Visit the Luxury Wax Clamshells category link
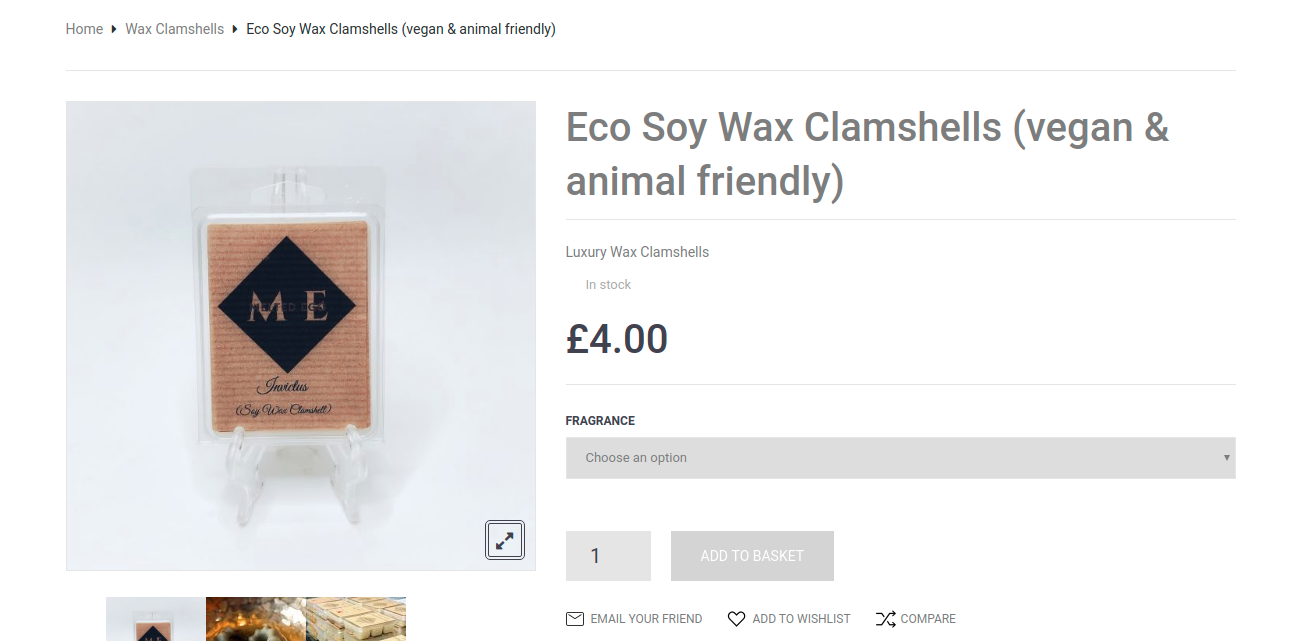 tap(637, 252)
